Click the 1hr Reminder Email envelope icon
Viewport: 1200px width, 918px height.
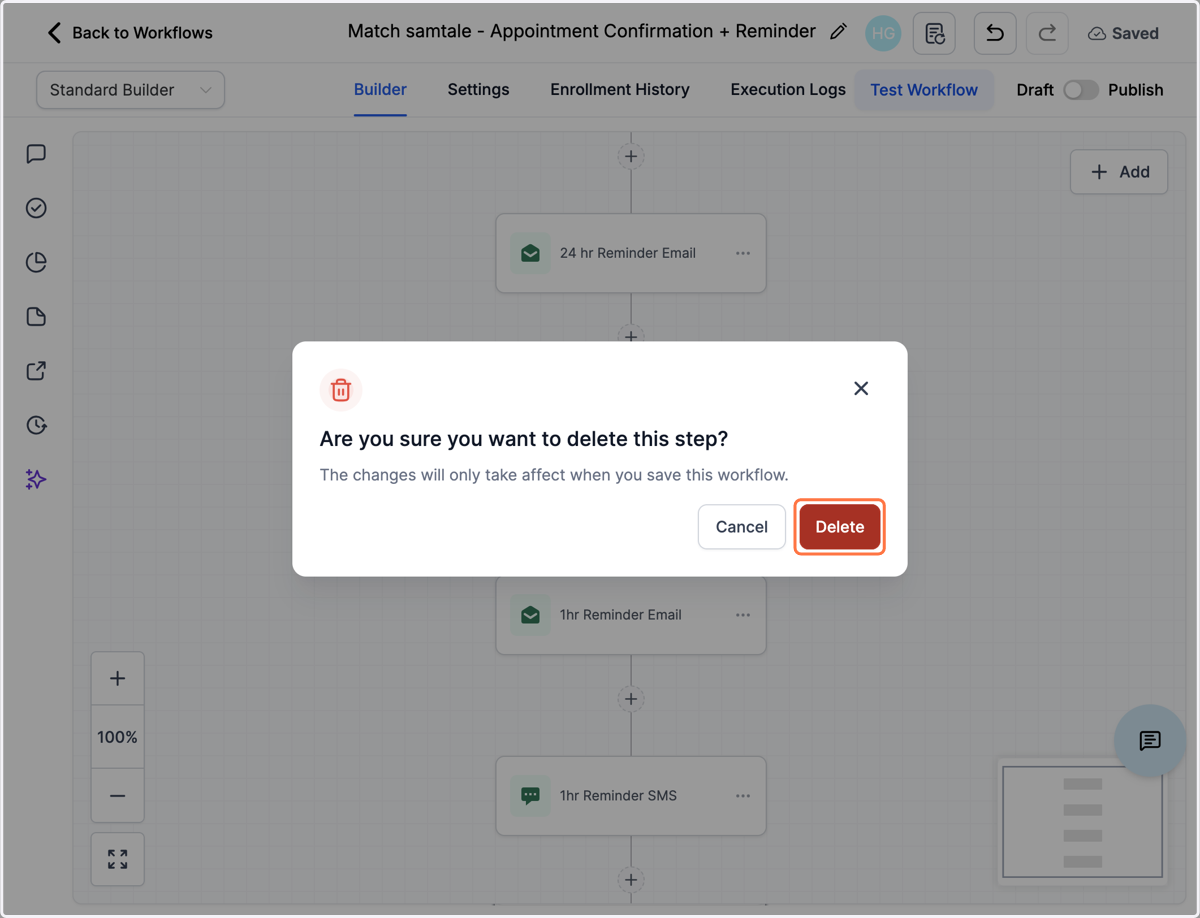(x=530, y=615)
